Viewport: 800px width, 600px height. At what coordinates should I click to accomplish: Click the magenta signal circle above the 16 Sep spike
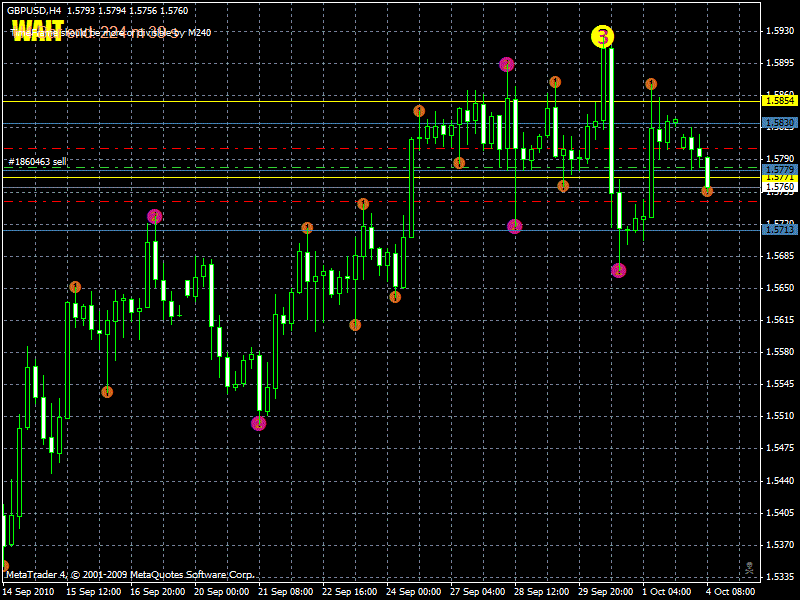click(155, 215)
